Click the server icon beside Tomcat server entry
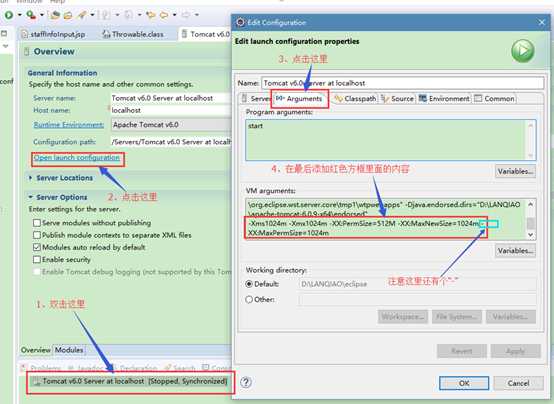This screenshot has height=404, width=554. pyautogui.click(x=36, y=381)
